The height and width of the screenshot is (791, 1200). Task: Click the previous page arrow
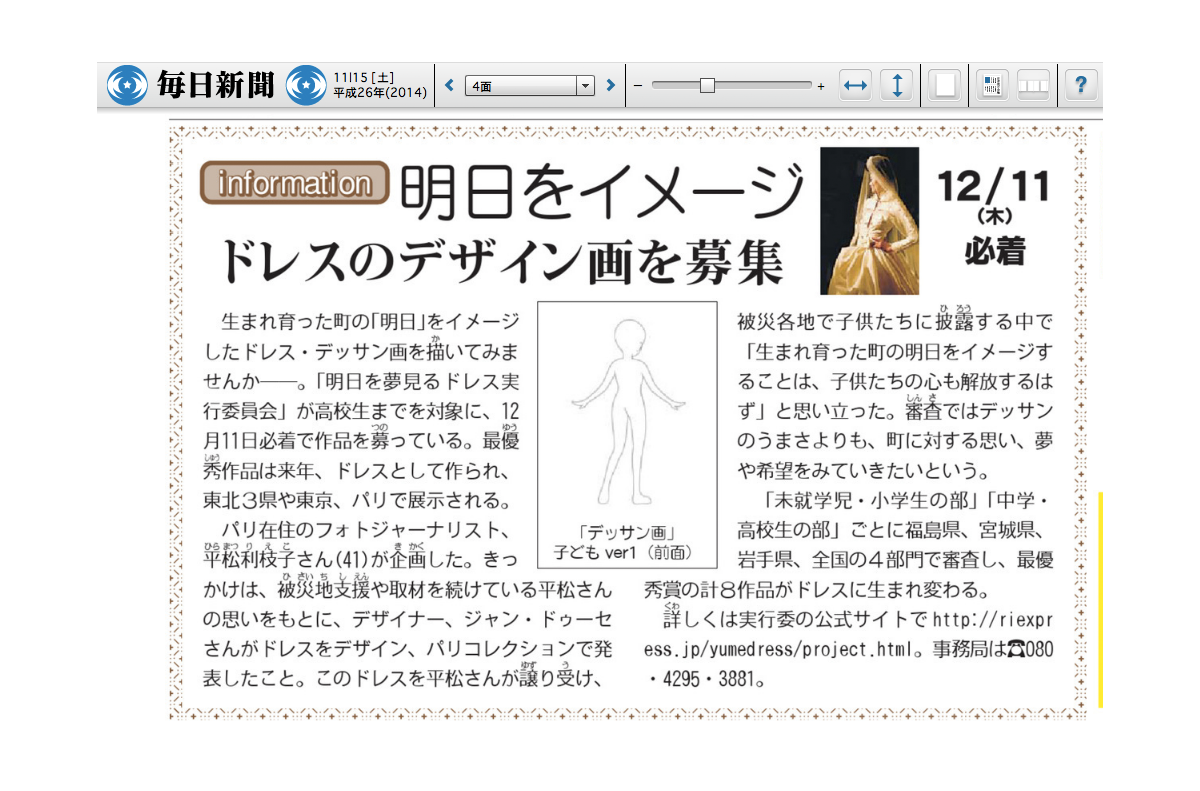449,86
